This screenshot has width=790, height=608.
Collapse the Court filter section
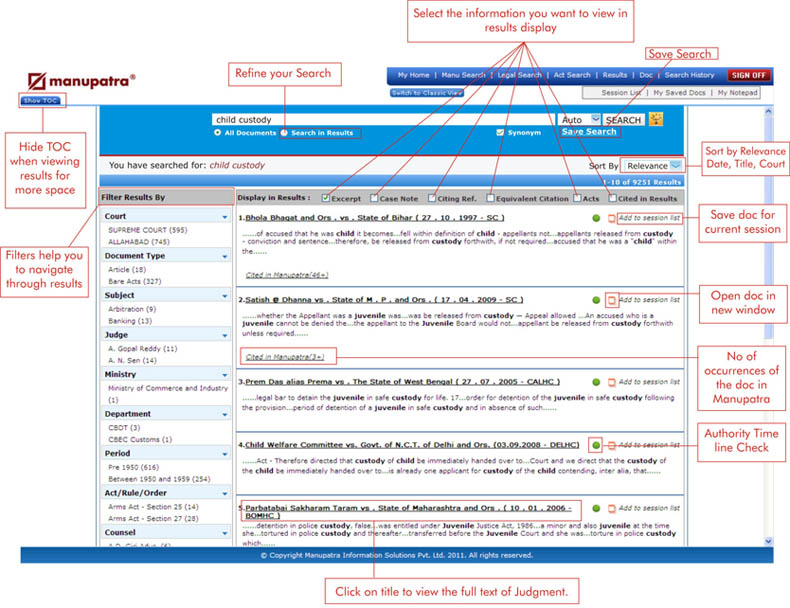coord(225,217)
